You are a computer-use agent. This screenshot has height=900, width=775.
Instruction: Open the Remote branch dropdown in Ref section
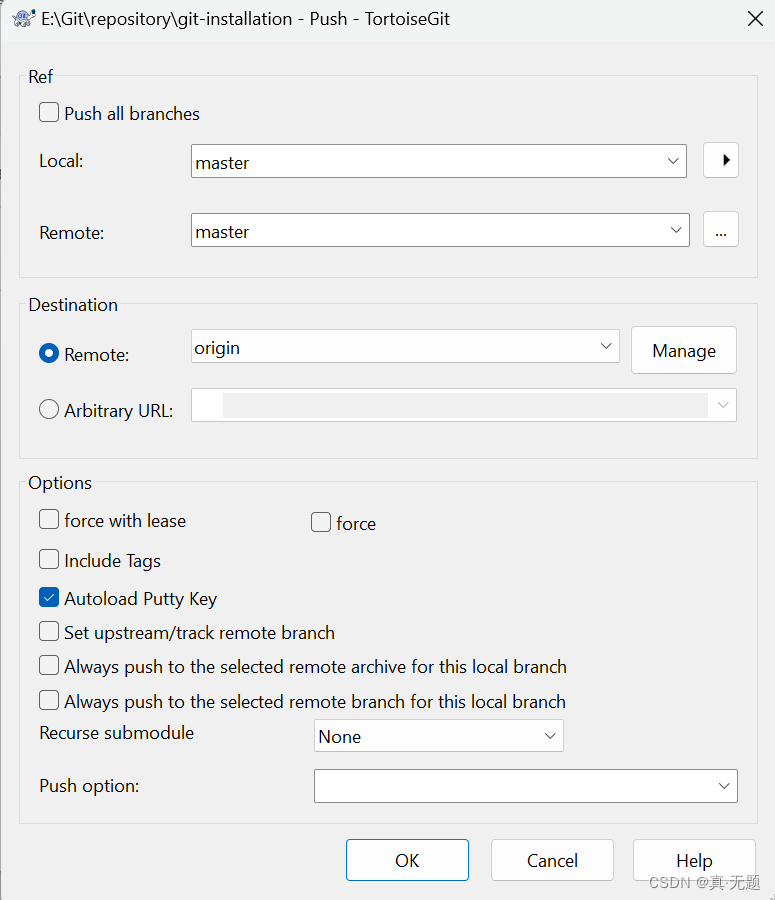676,230
